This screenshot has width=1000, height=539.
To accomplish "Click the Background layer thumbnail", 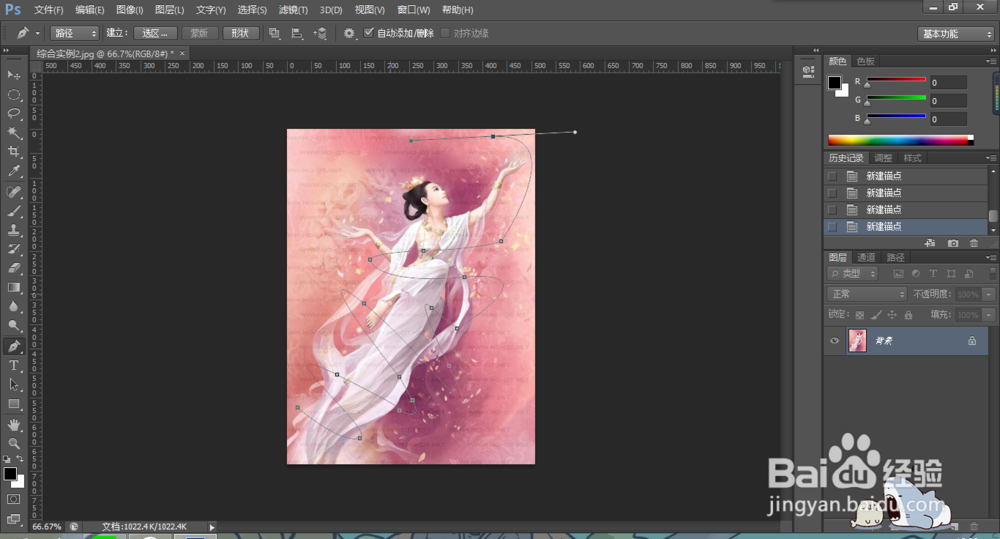I will coord(857,341).
